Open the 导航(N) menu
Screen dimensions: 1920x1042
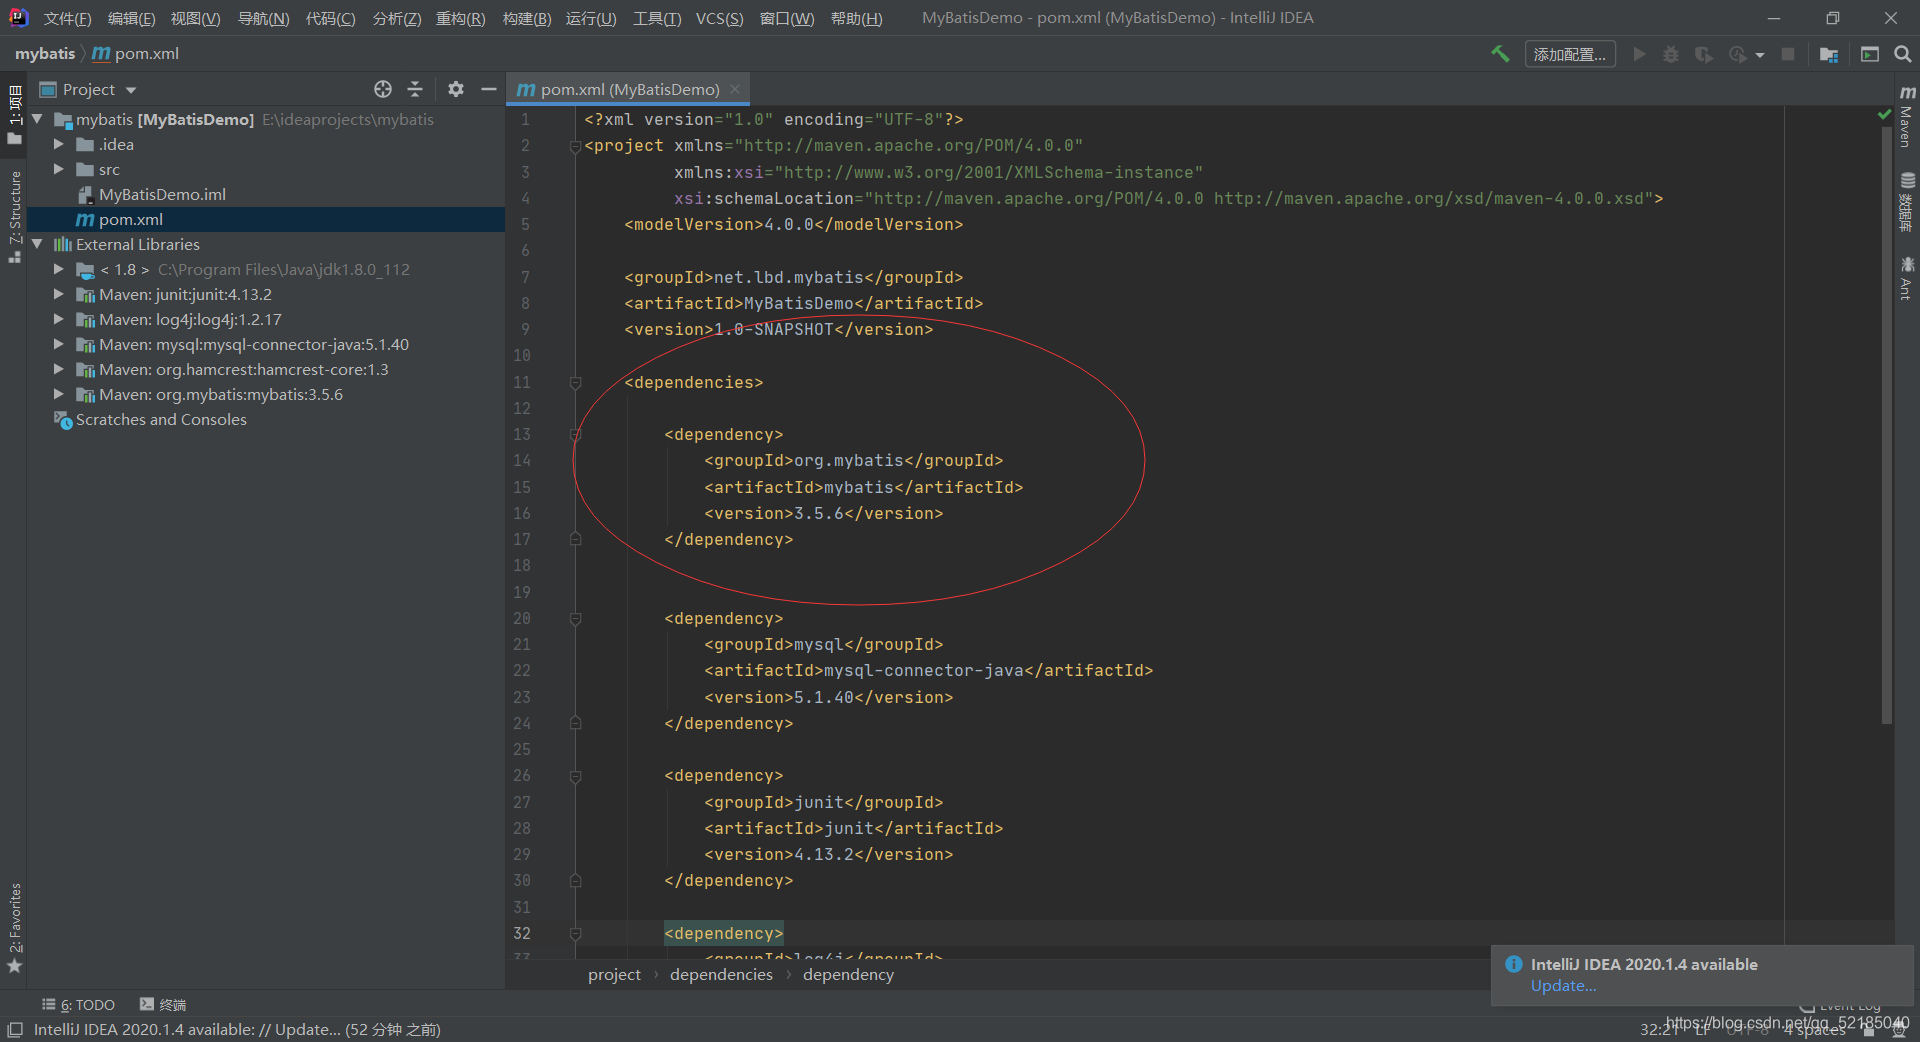pos(263,18)
